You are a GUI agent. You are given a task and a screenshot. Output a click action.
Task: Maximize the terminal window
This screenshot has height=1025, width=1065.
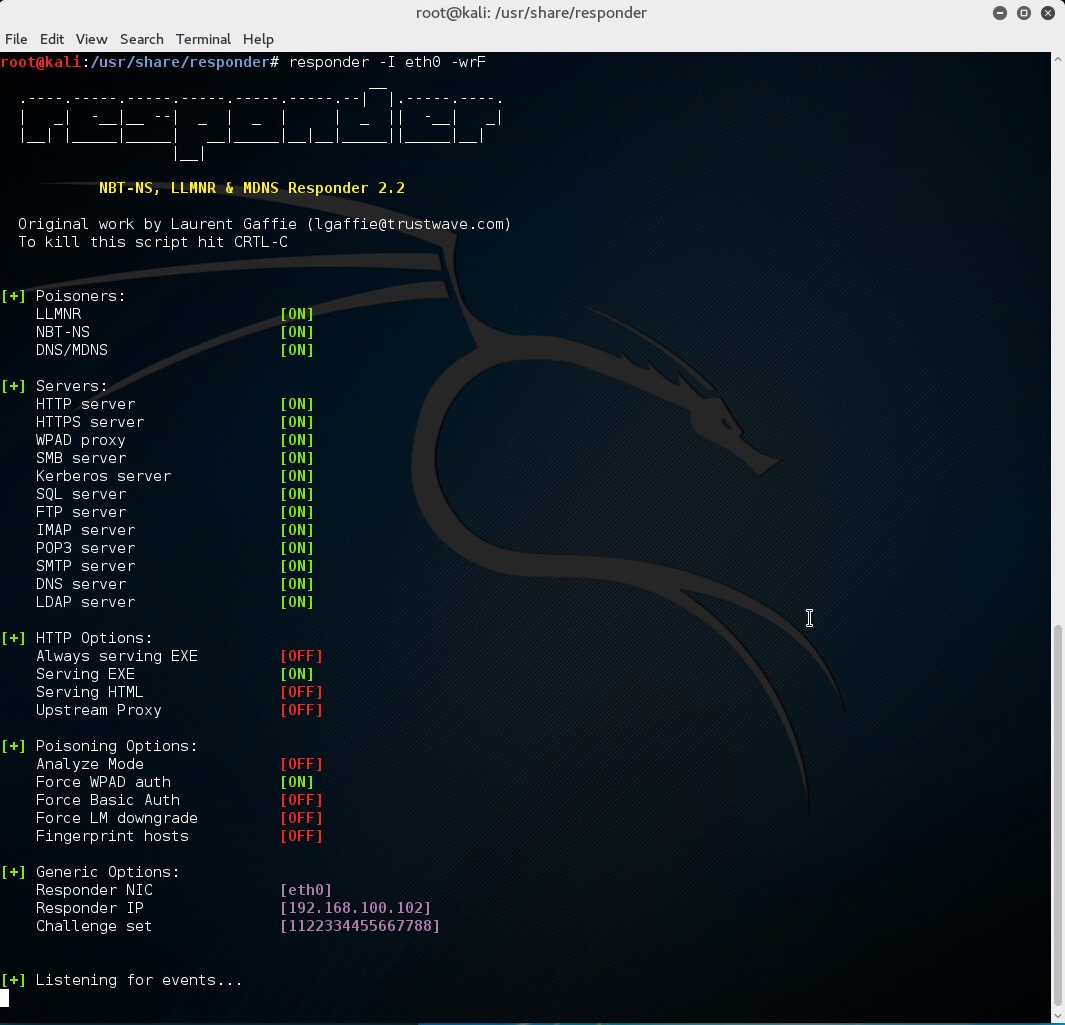pyautogui.click(x=1024, y=13)
